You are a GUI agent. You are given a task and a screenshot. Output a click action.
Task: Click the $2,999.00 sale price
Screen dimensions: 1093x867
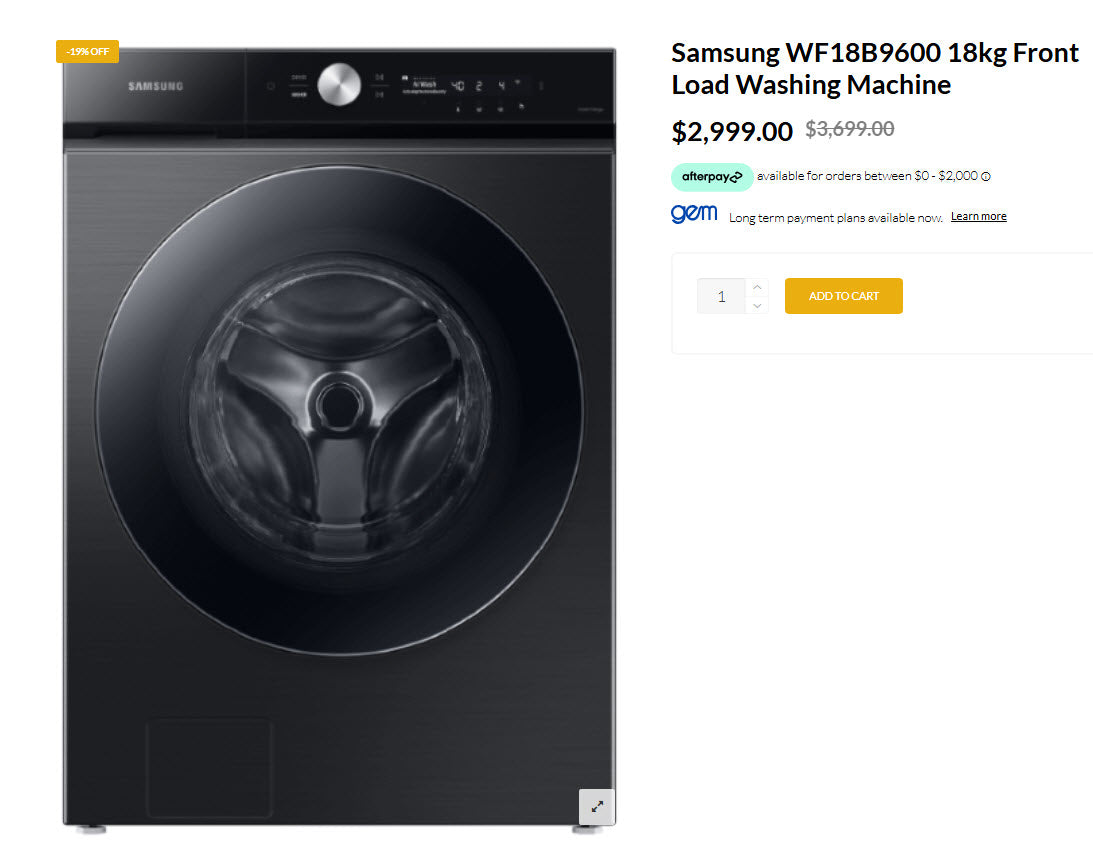tap(731, 130)
